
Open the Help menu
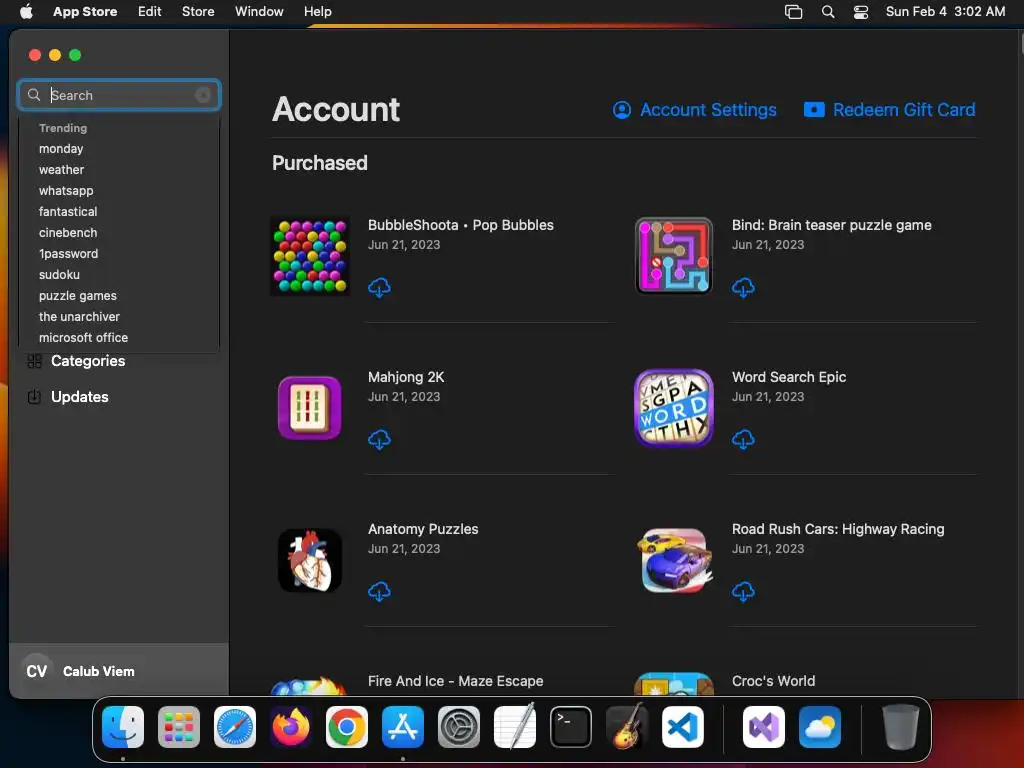pos(317,12)
